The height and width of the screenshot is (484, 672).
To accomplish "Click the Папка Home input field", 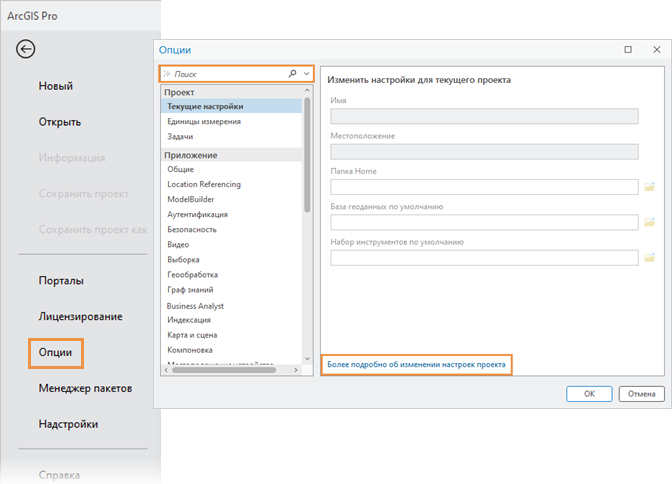I will 484,187.
